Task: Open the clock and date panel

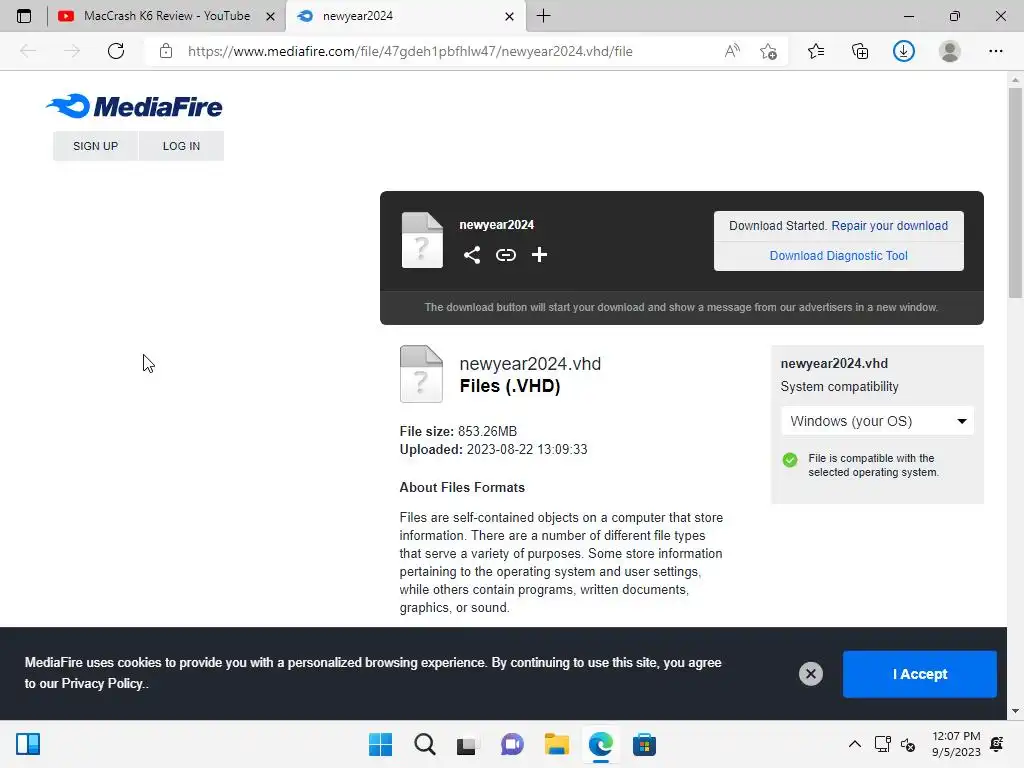Action: click(x=956, y=744)
